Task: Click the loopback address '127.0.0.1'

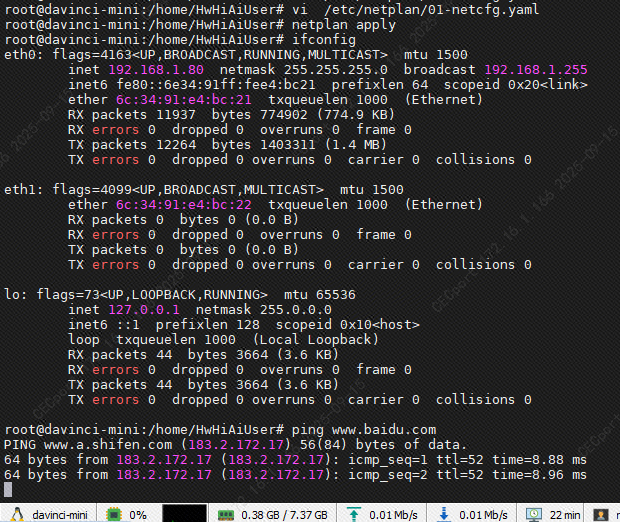Action: (144, 310)
